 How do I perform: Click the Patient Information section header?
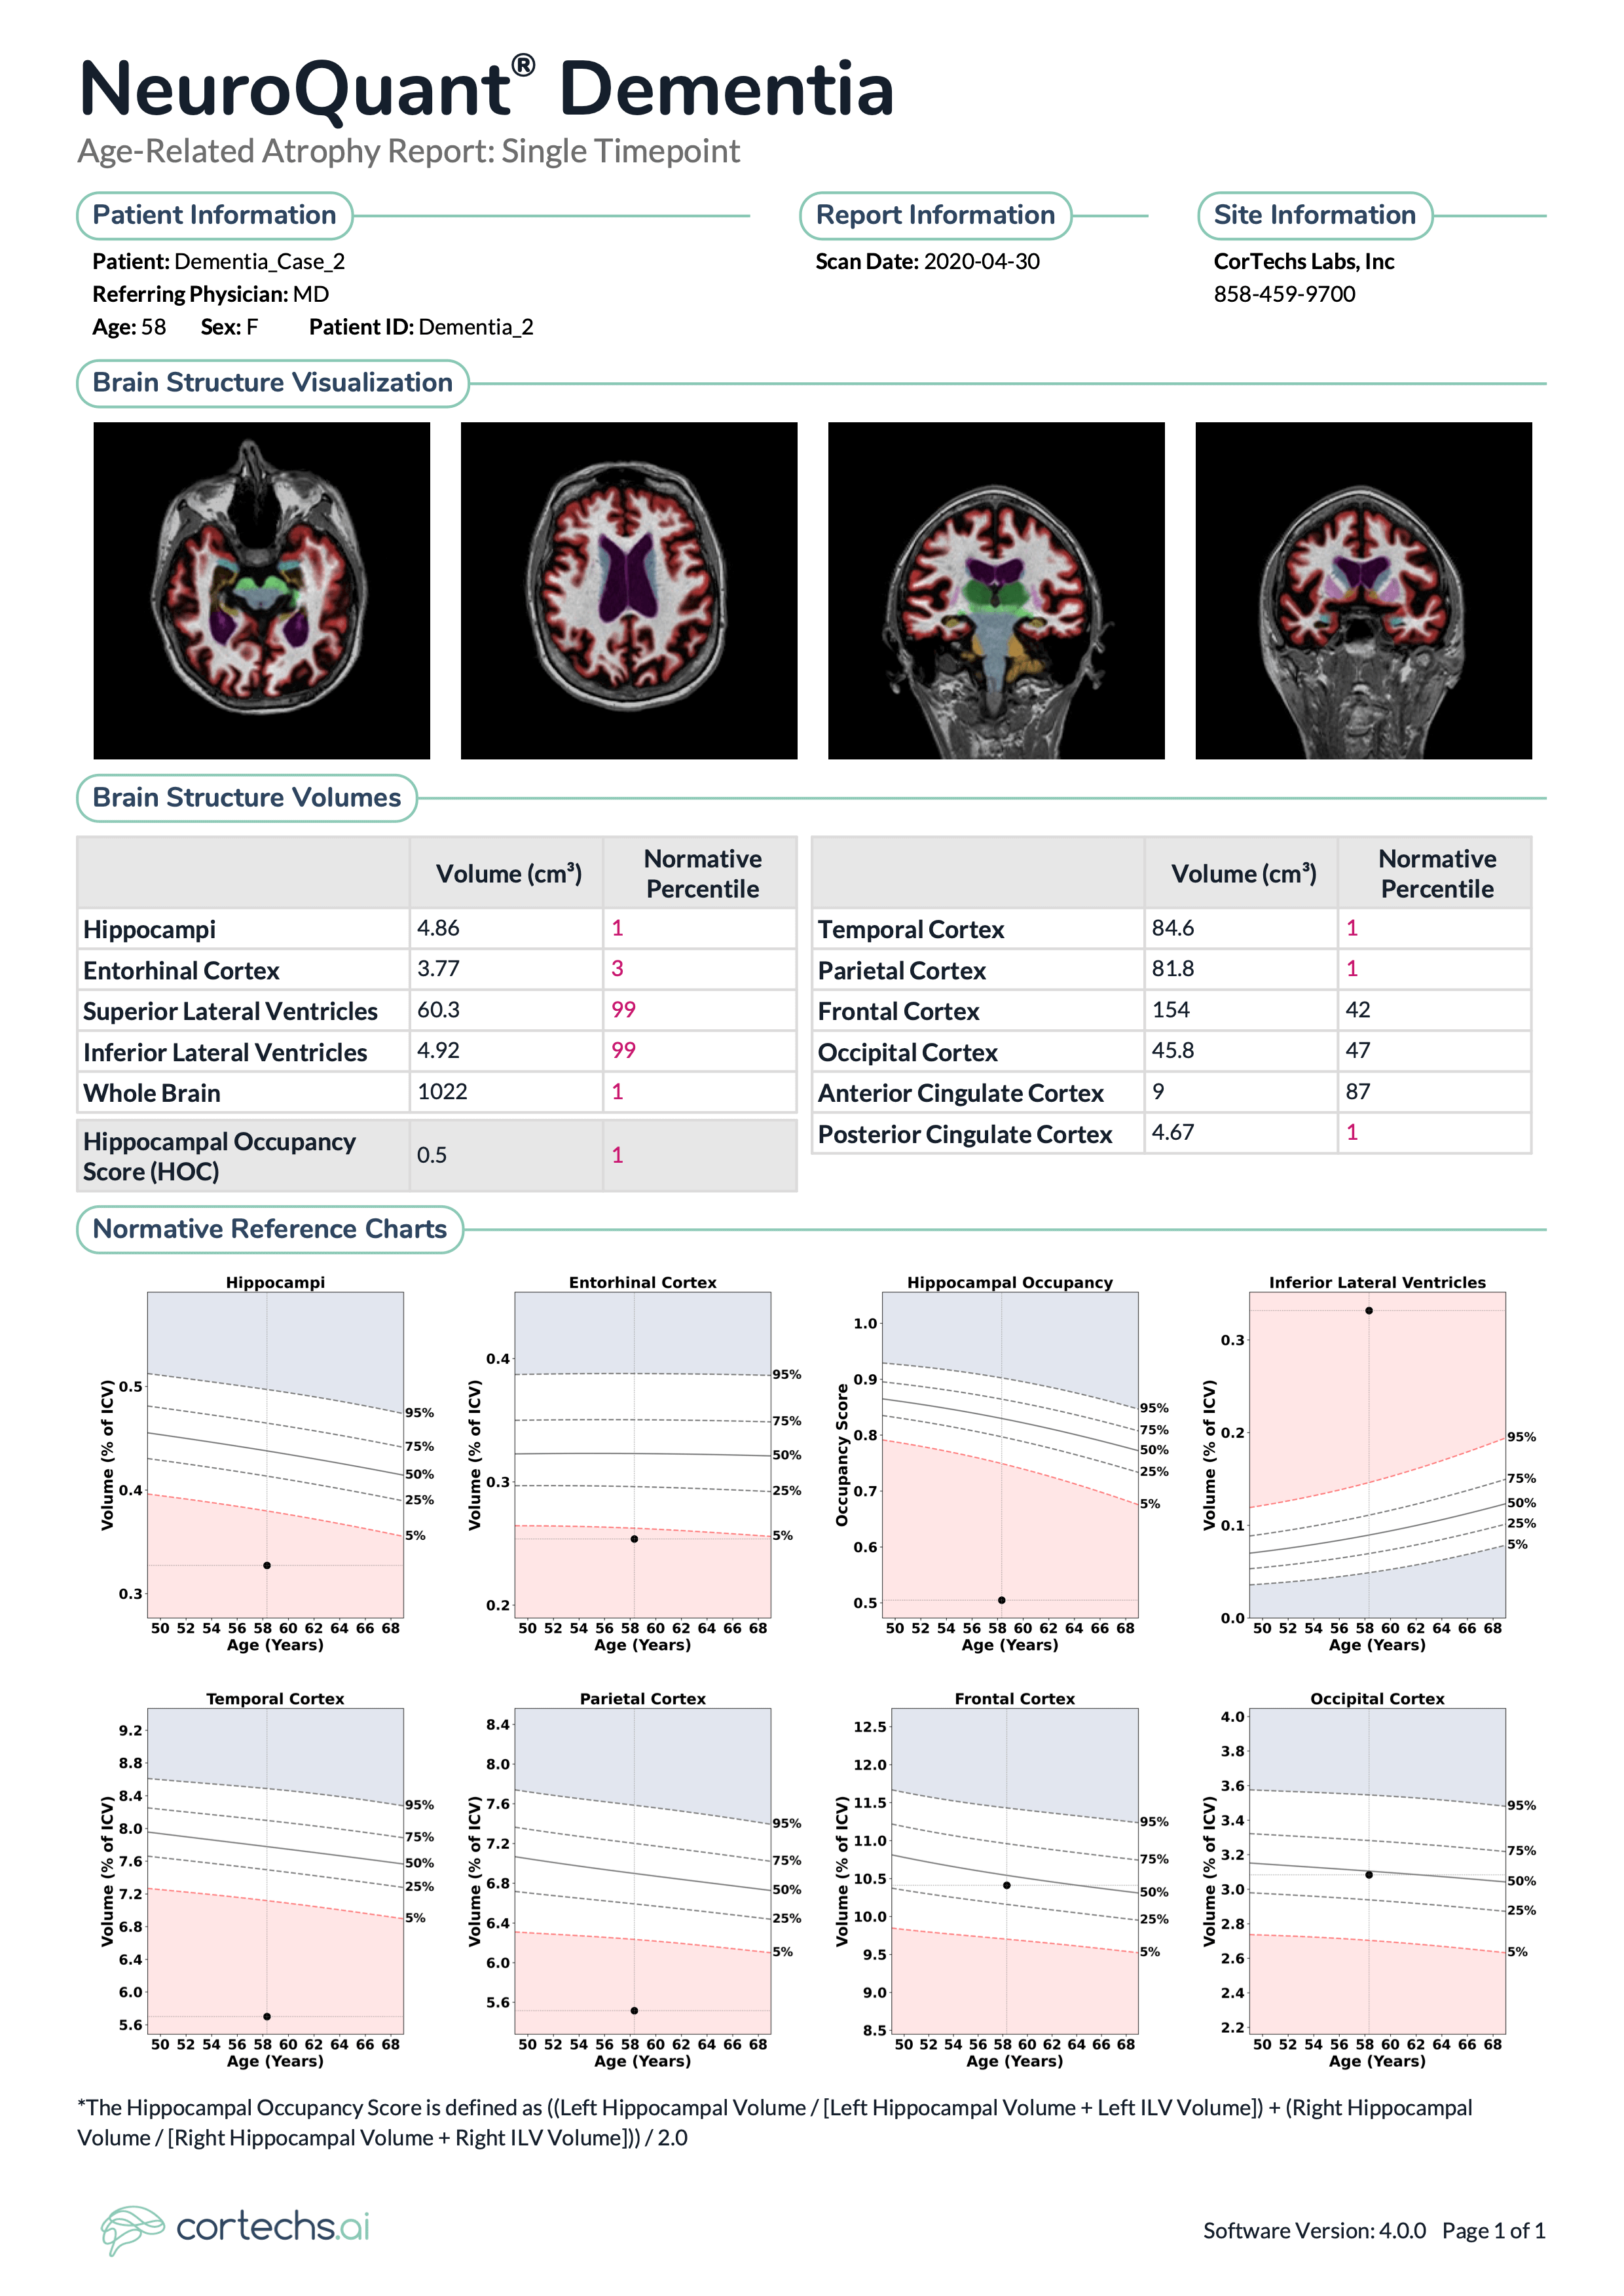[x=214, y=215]
